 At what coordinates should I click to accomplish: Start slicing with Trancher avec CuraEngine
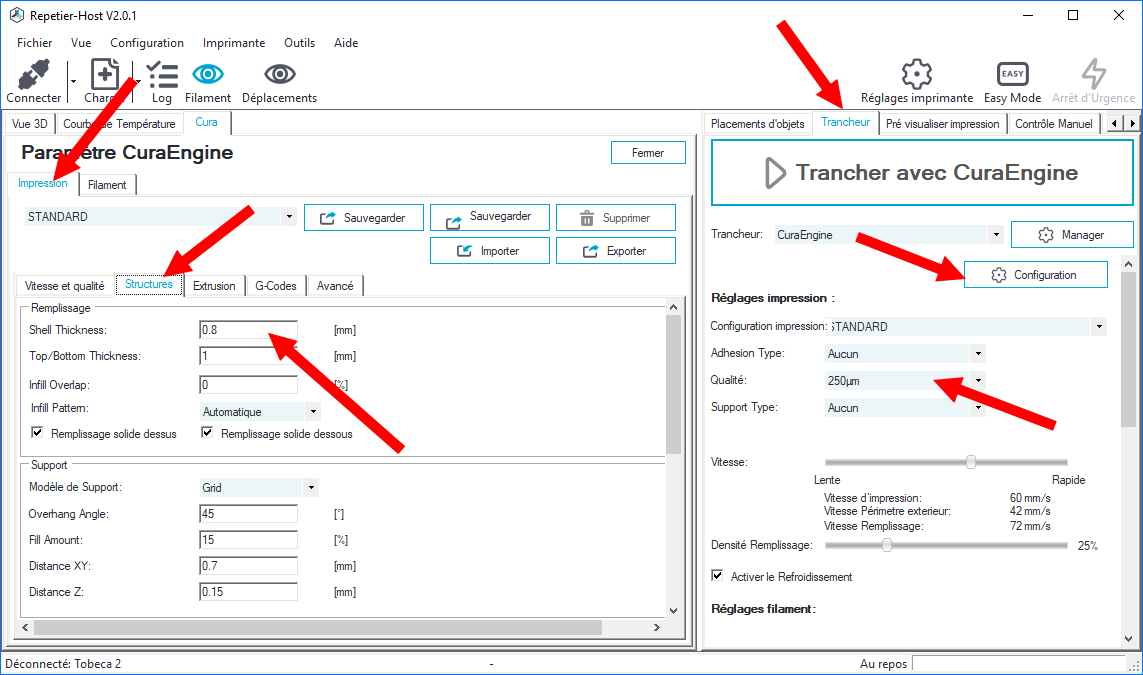(x=921, y=173)
